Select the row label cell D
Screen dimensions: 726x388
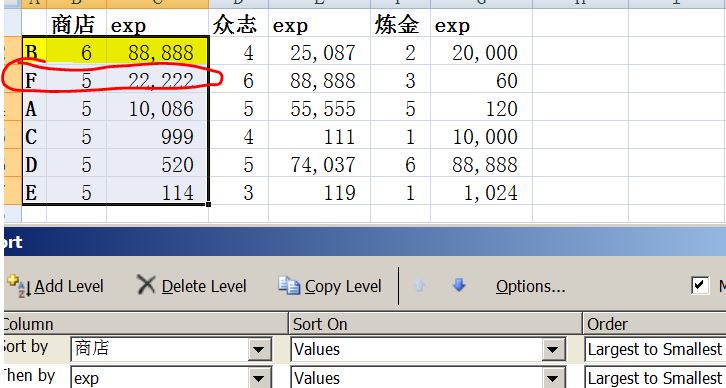coord(34,163)
